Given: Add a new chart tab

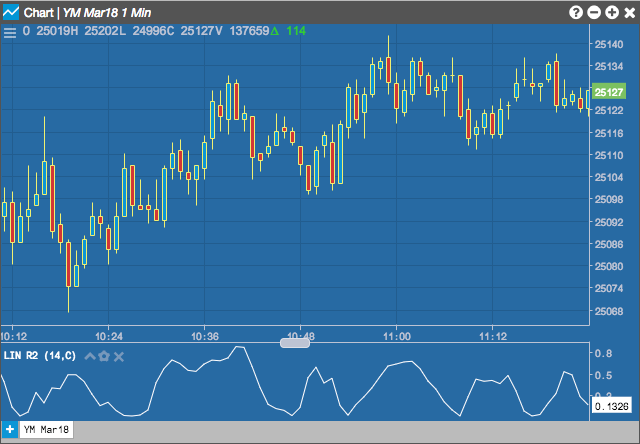Looking at the screenshot, I should (x=10, y=429).
